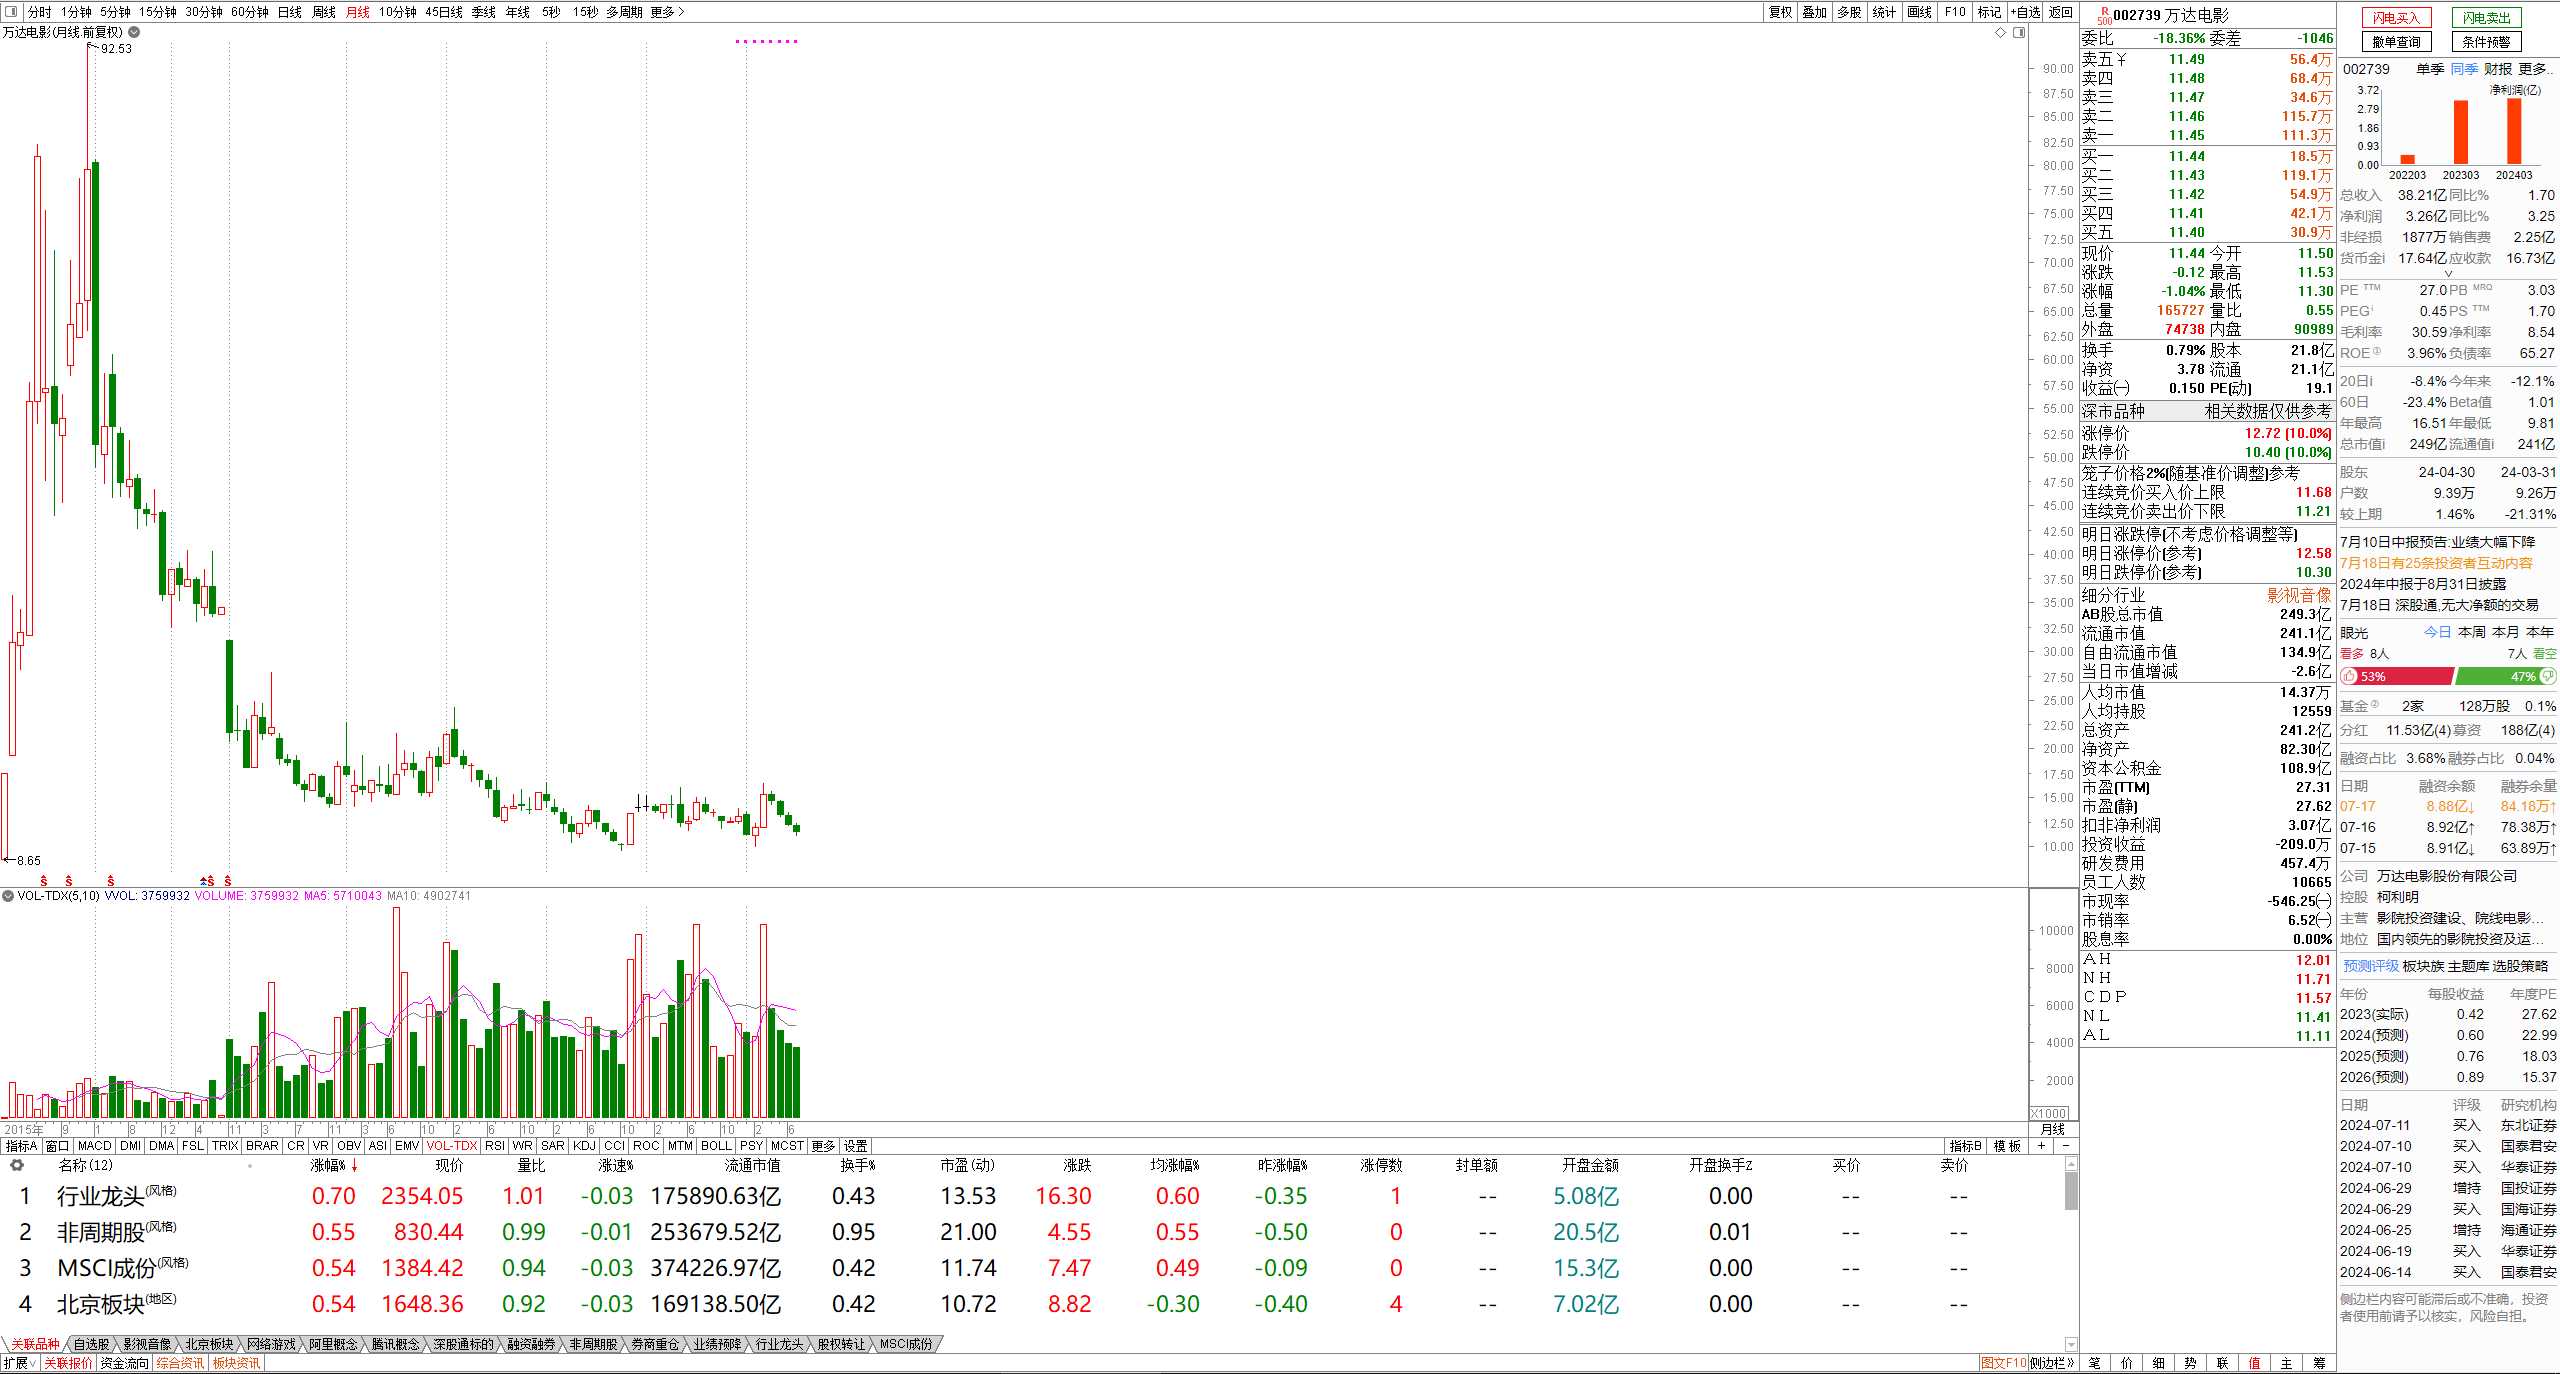Open the 影视音像 sector tab
Viewport: 2560px width, 1374px height.
click(x=147, y=1344)
